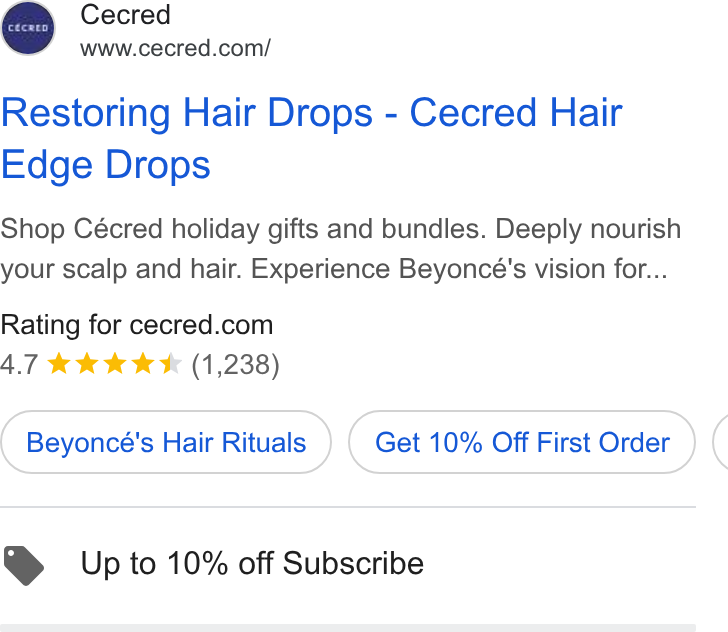This screenshot has width=728, height=632.
Task: Click the truncated Beyoncé's vision text
Action: 533,269
